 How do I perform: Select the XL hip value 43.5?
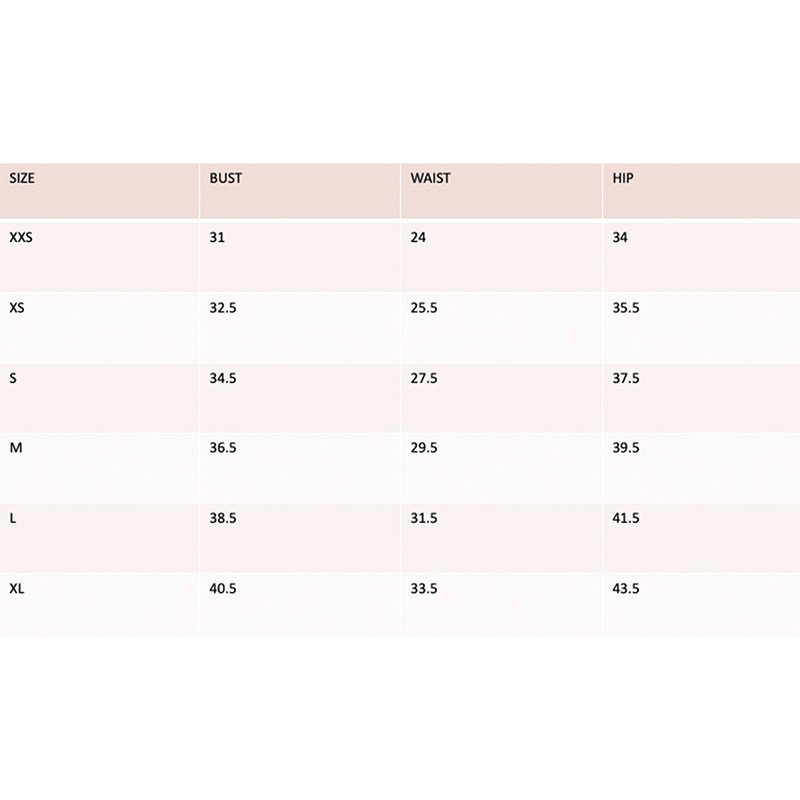625,589
